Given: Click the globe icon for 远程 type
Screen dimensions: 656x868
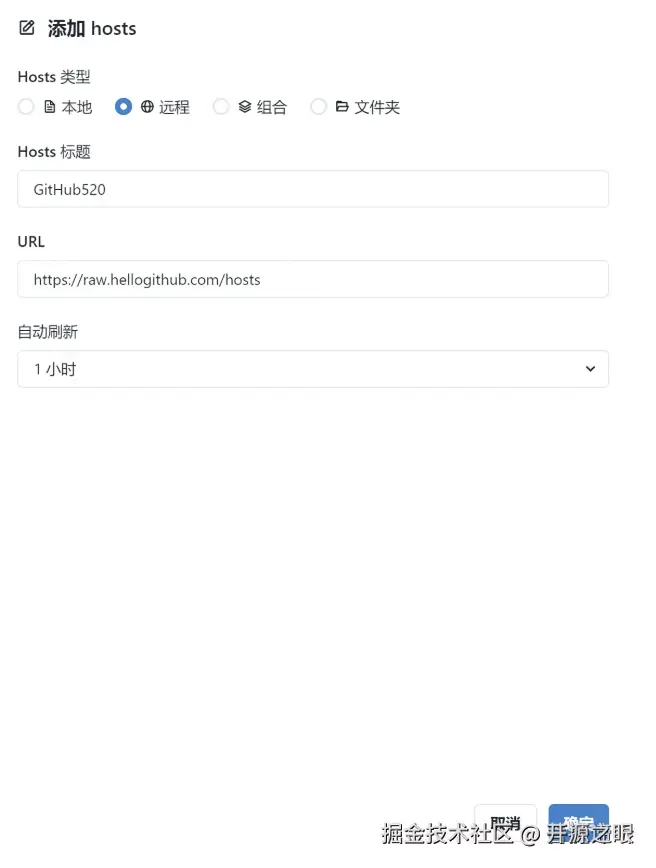Looking at the screenshot, I should tap(147, 107).
